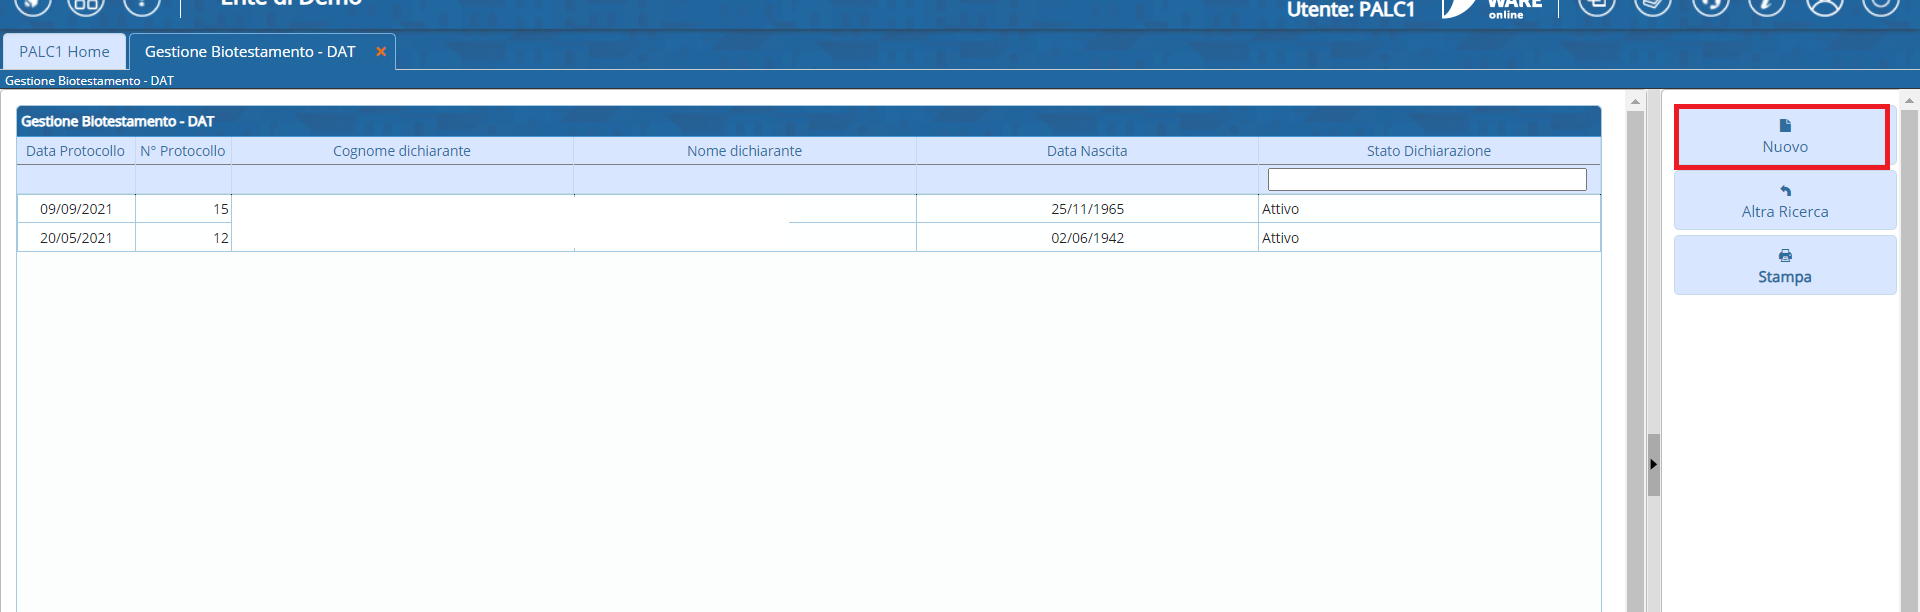Switch to the PALC1 Home tab
1920x612 pixels.
pyautogui.click(x=64, y=52)
